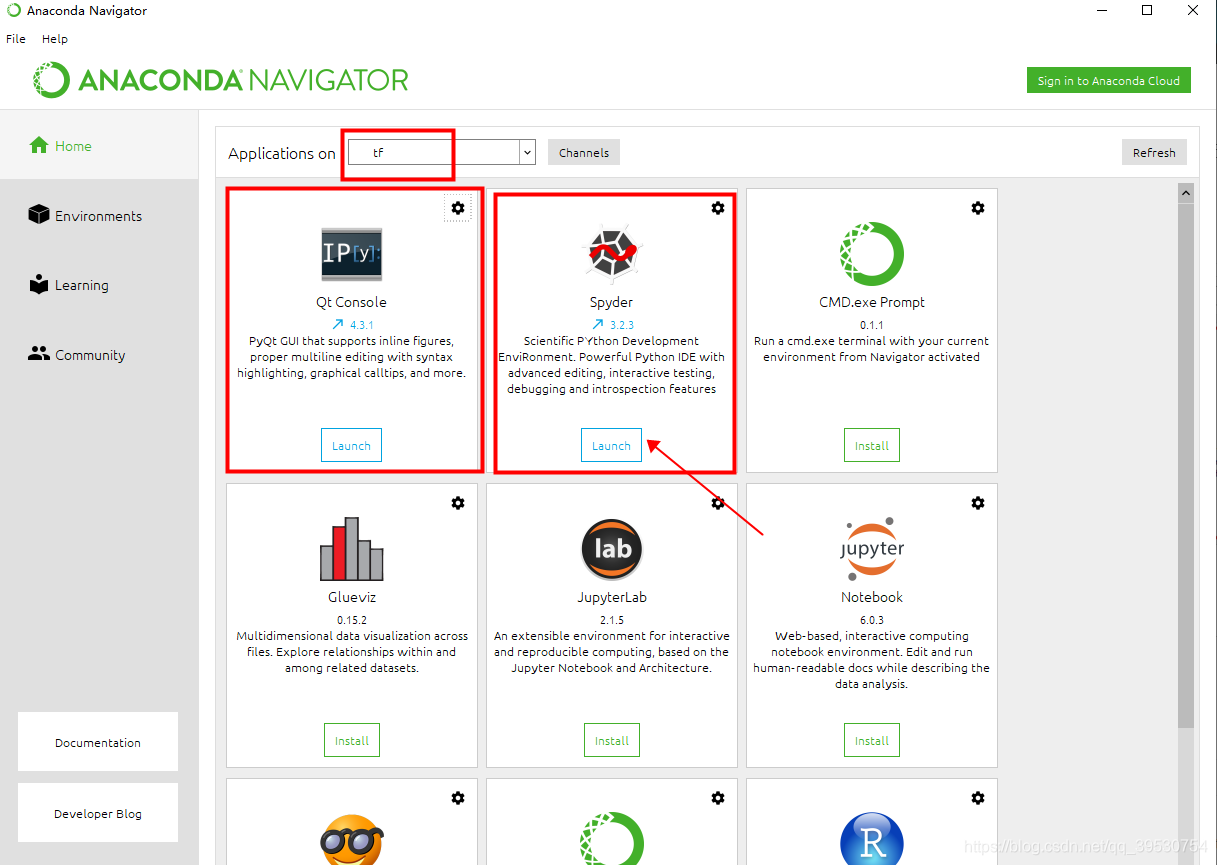Click the JupyterLab version 2.1.5 text

click(612, 620)
